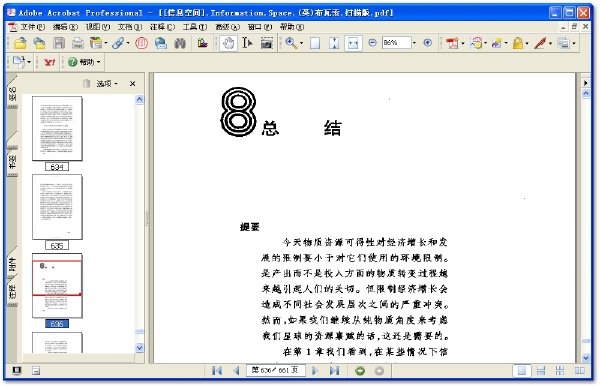The height and width of the screenshot is (387, 600).
Task: Click the Yahoo Y! toolbar icon
Action: click(49, 62)
